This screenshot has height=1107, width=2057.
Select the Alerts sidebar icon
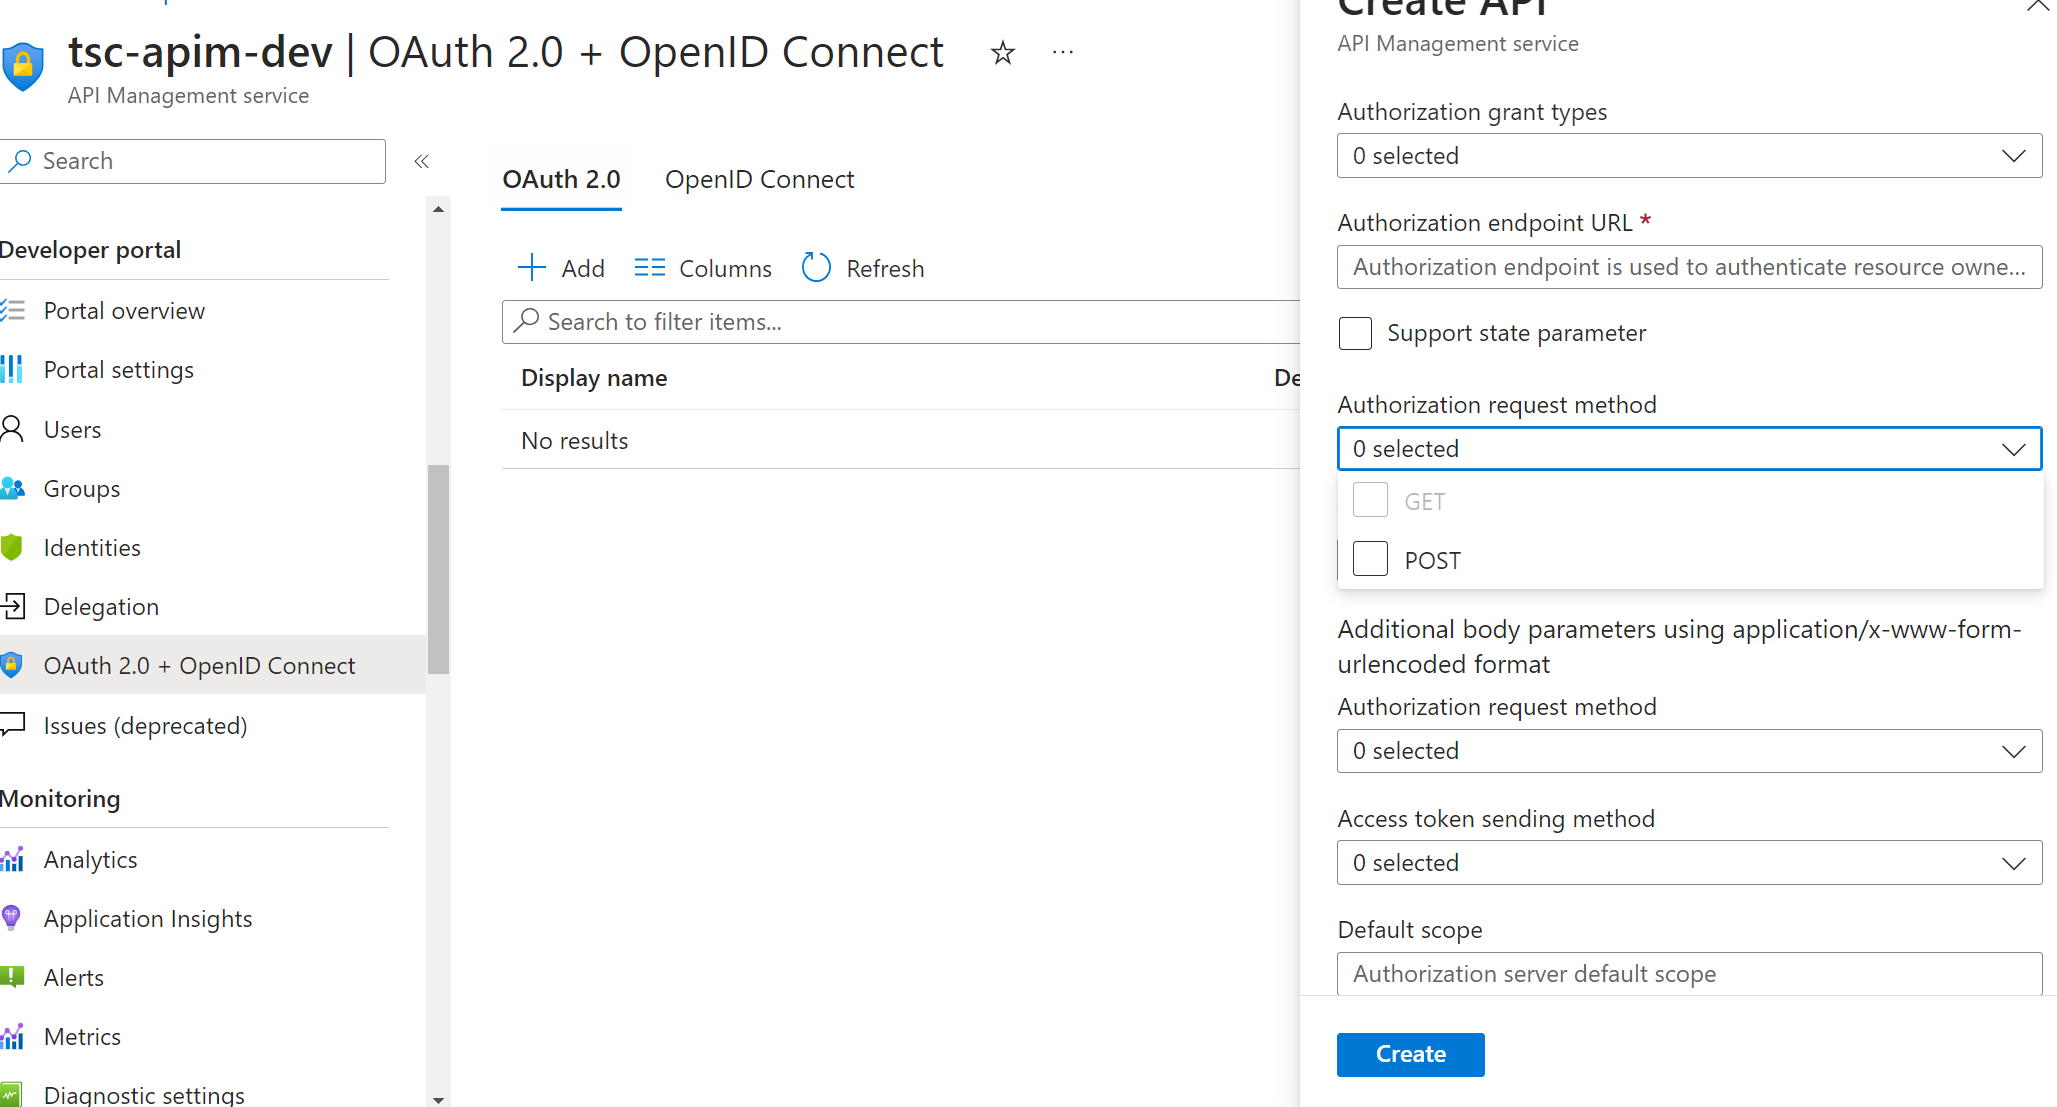(14, 976)
